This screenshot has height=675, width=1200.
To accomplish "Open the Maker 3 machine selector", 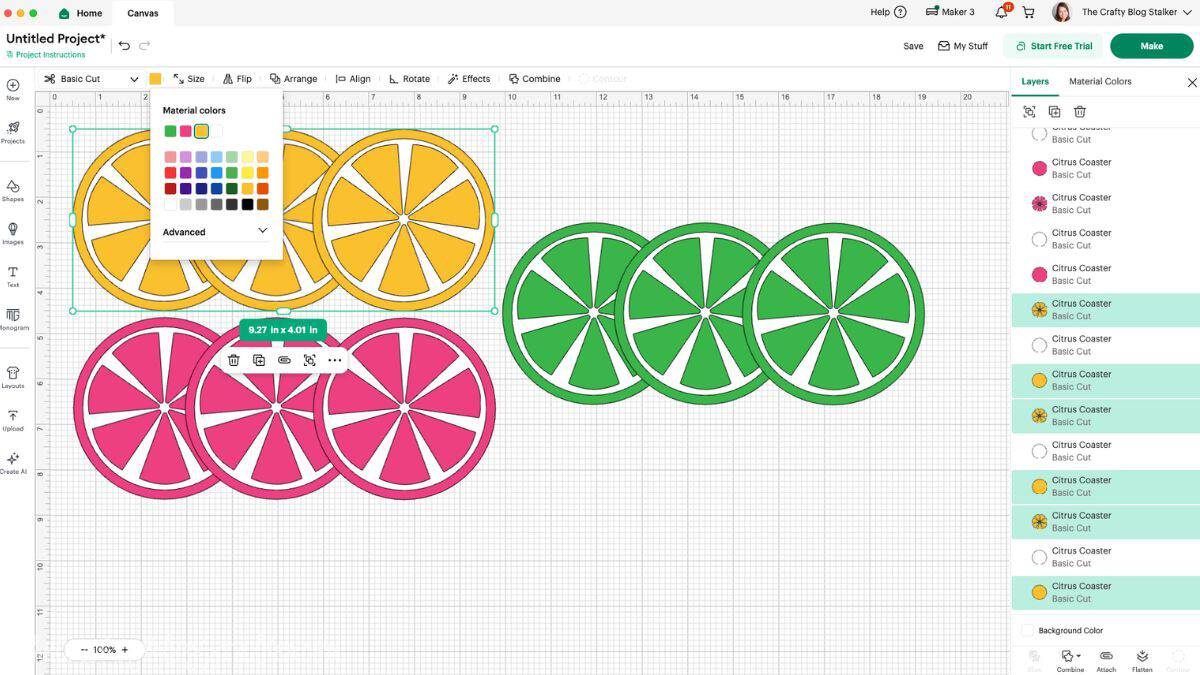I will pos(950,12).
